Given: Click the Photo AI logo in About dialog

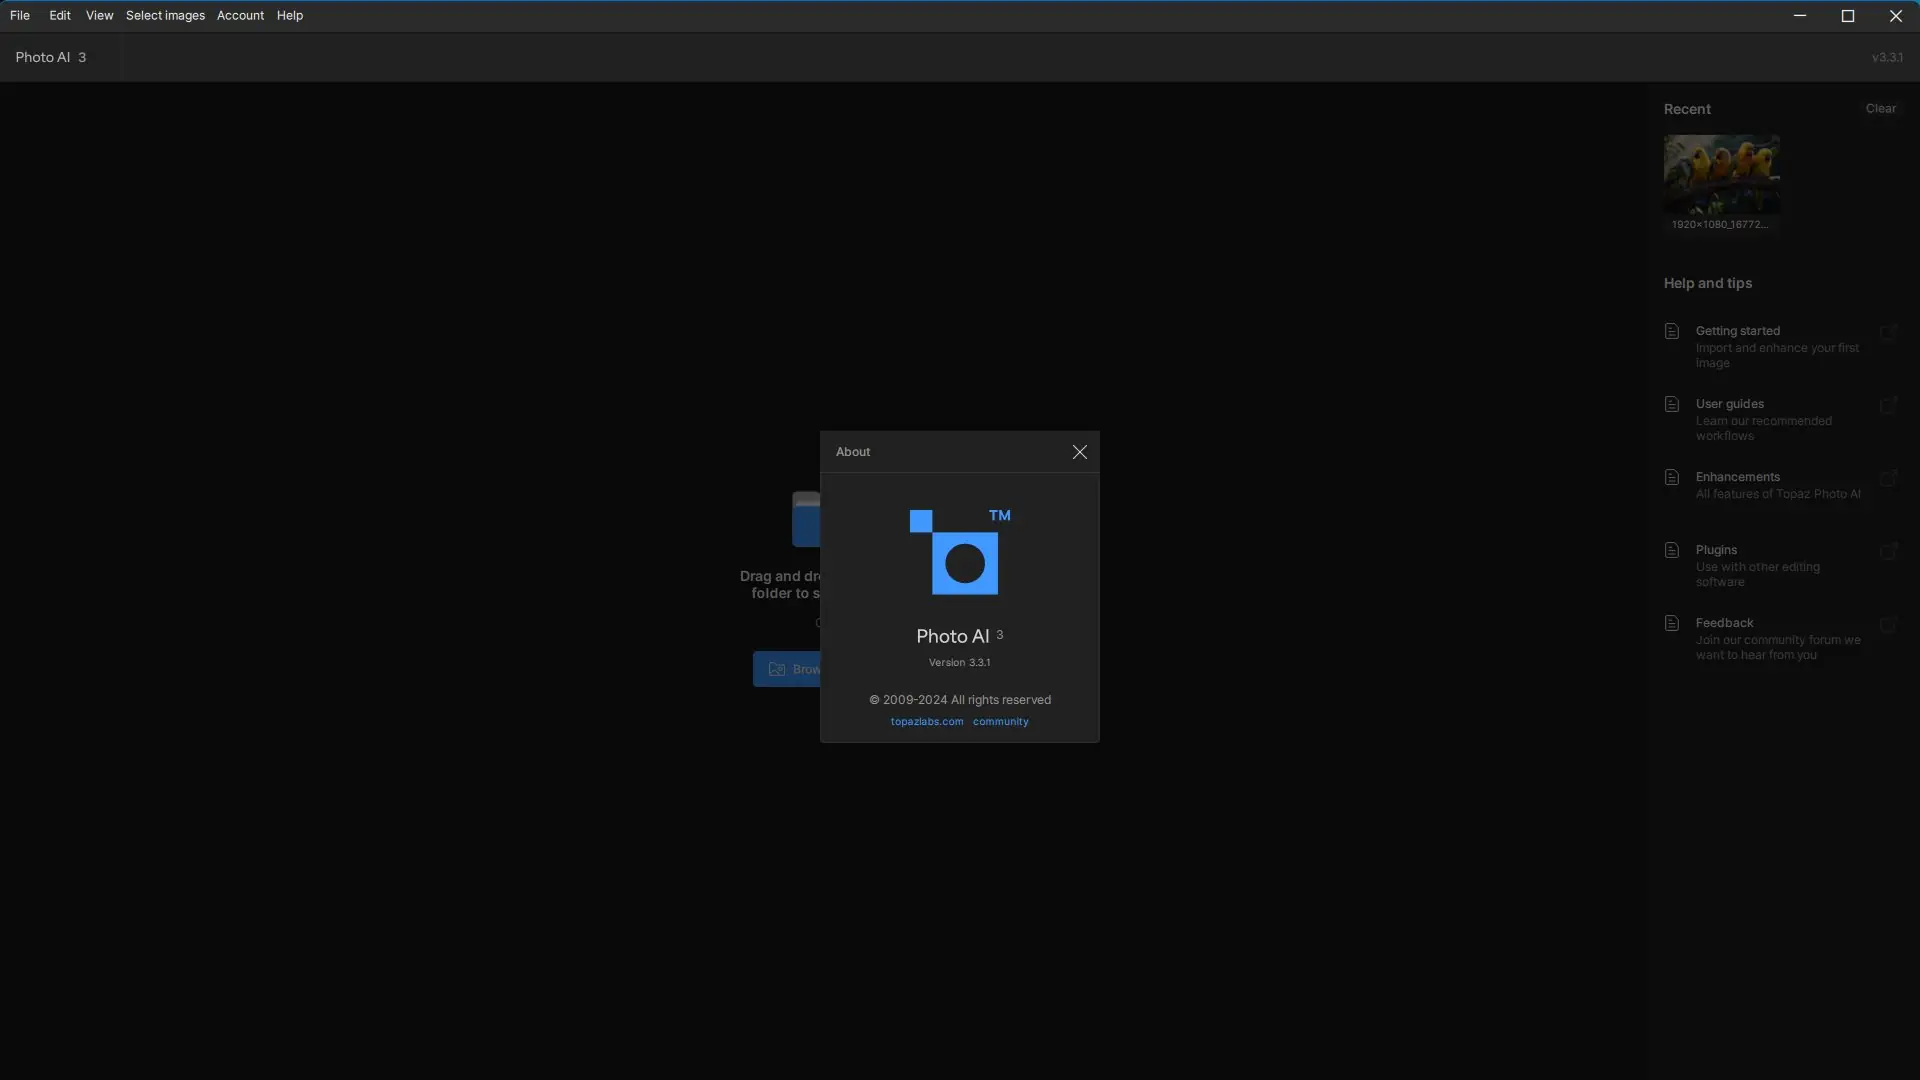Looking at the screenshot, I should click(958, 552).
